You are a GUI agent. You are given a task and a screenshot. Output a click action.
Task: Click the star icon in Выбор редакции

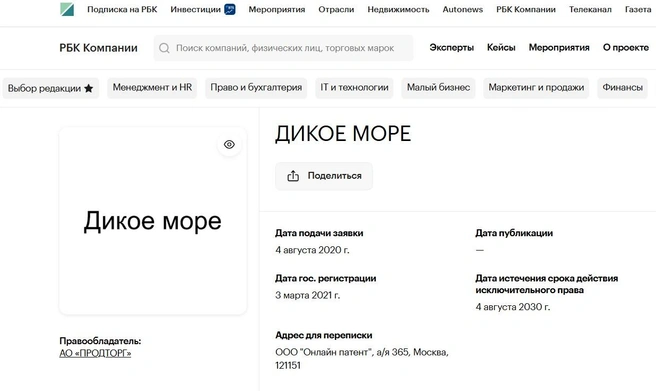click(88, 88)
